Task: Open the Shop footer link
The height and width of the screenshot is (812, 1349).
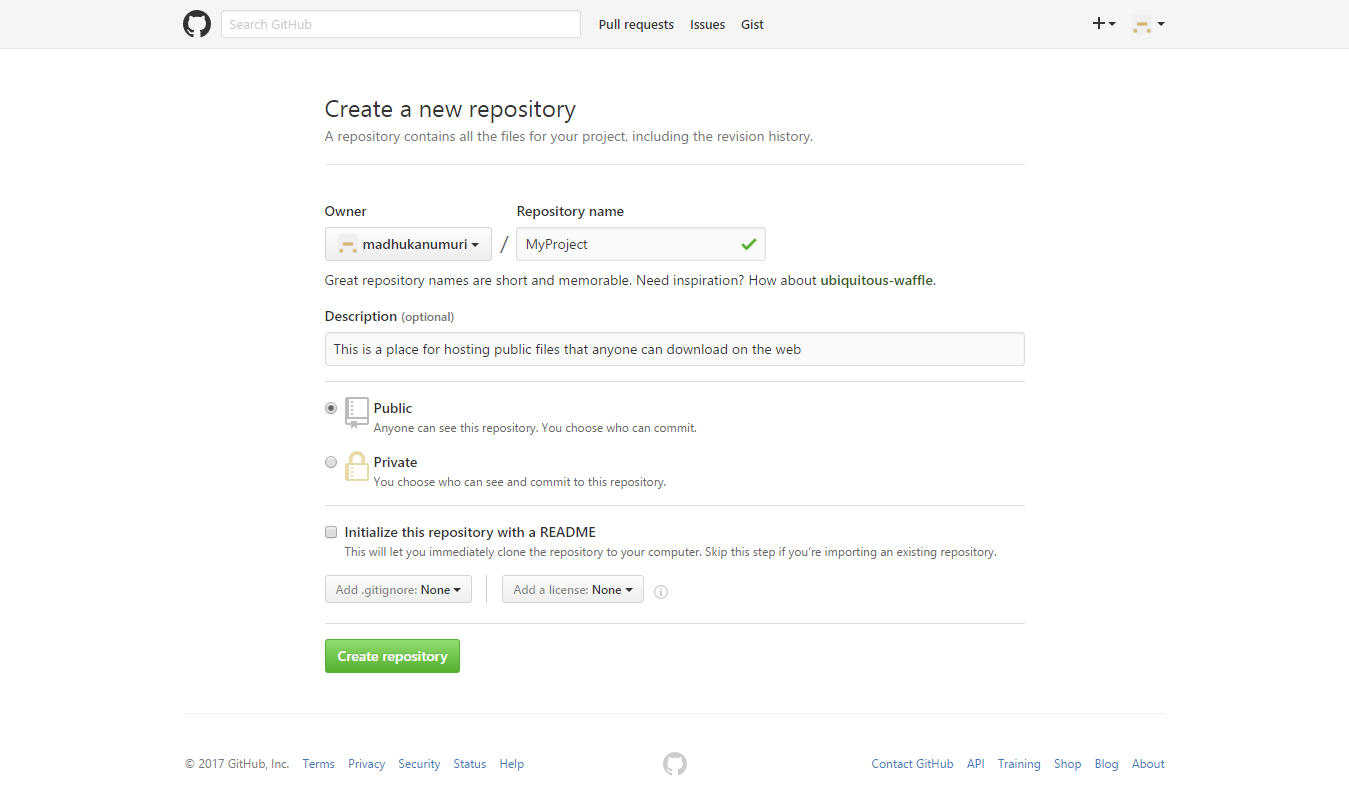Action: pyautogui.click(x=1067, y=764)
